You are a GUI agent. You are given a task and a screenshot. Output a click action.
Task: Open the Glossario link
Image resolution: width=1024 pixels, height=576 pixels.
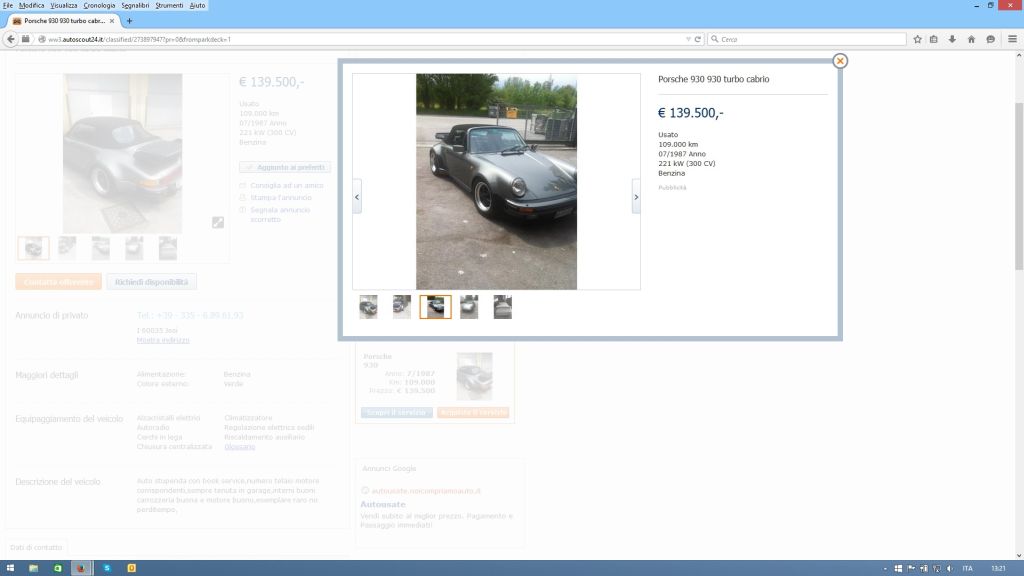click(240, 447)
